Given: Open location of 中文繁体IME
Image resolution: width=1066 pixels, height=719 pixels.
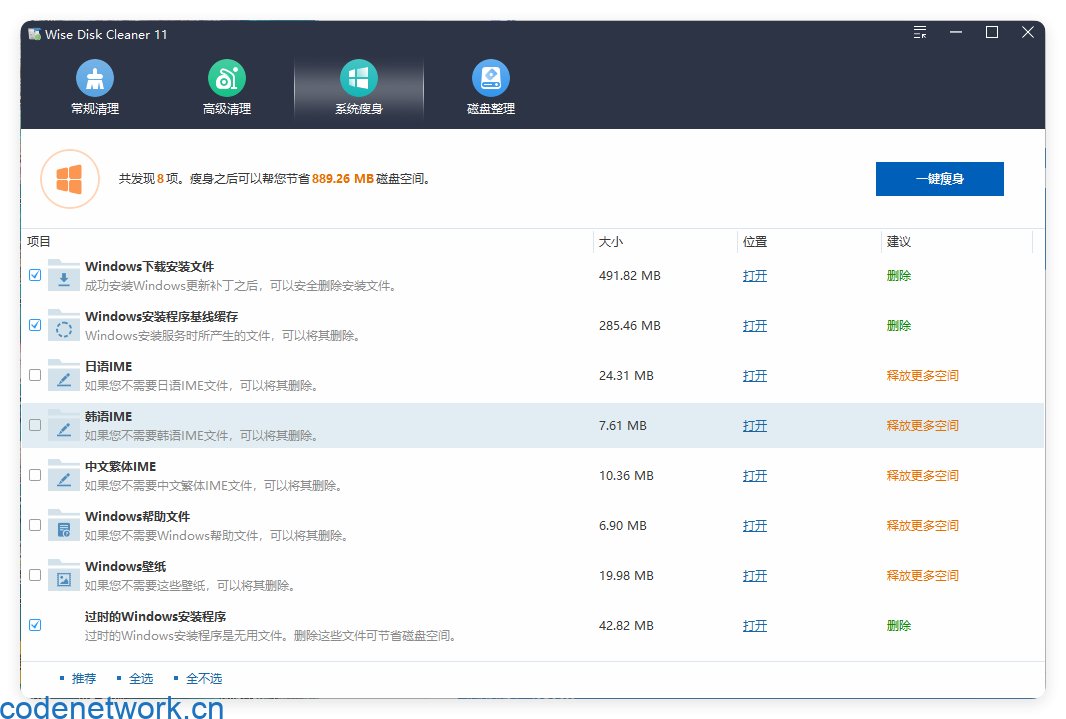Looking at the screenshot, I should (x=755, y=476).
